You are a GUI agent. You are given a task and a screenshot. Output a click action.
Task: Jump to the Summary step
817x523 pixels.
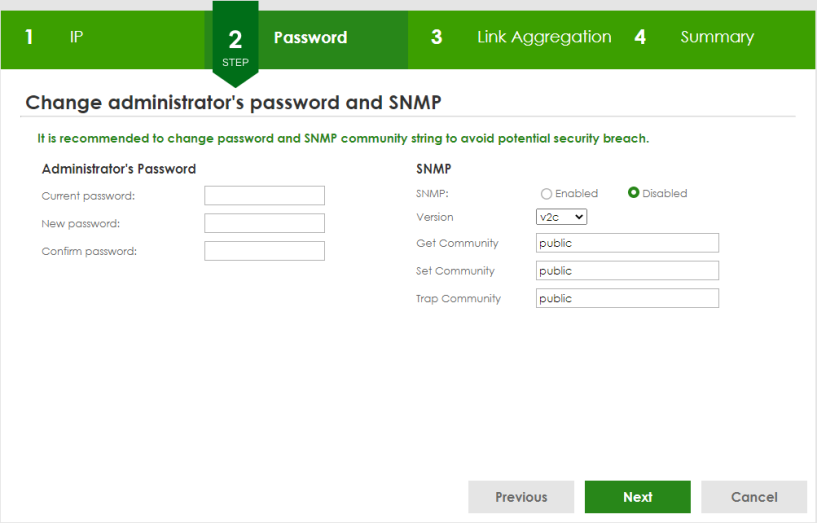717,37
